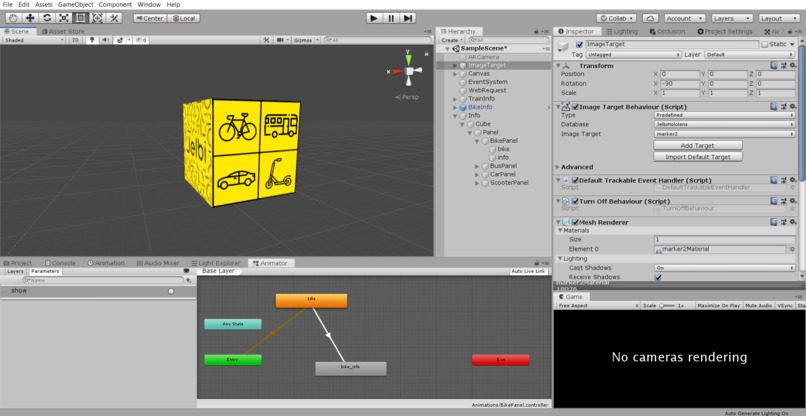Click the Pause button
The height and width of the screenshot is (416, 806).
(x=391, y=18)
